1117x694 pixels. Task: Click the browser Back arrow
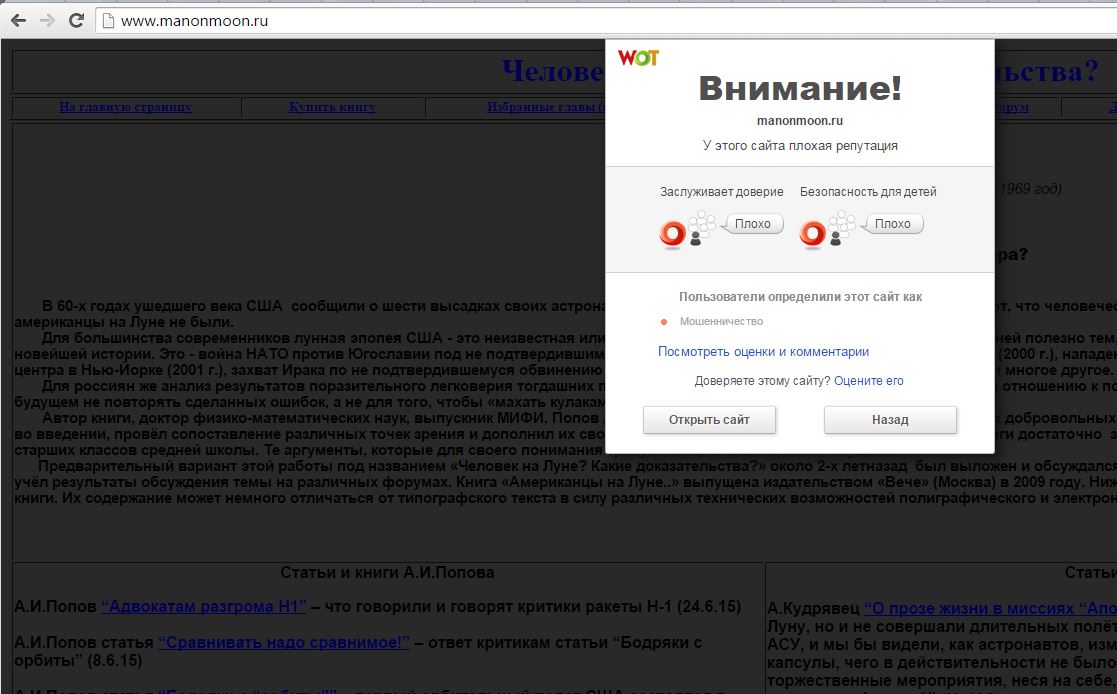pyautogui.click(x=19, y=21)
